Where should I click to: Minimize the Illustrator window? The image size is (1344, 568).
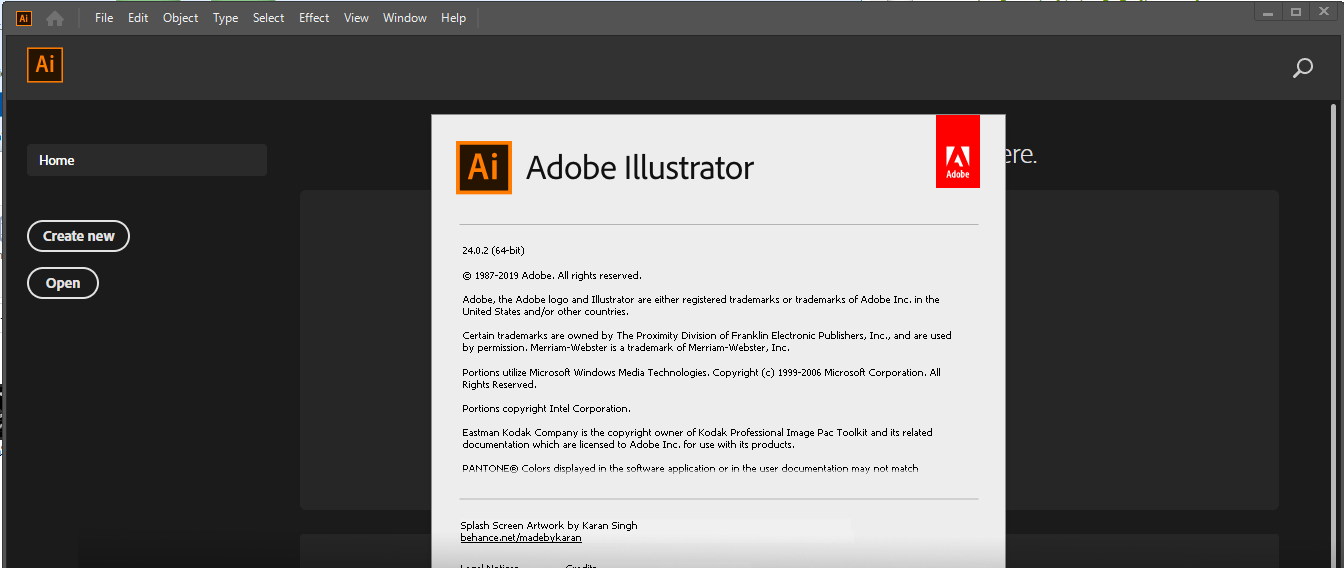point(1269,12)
